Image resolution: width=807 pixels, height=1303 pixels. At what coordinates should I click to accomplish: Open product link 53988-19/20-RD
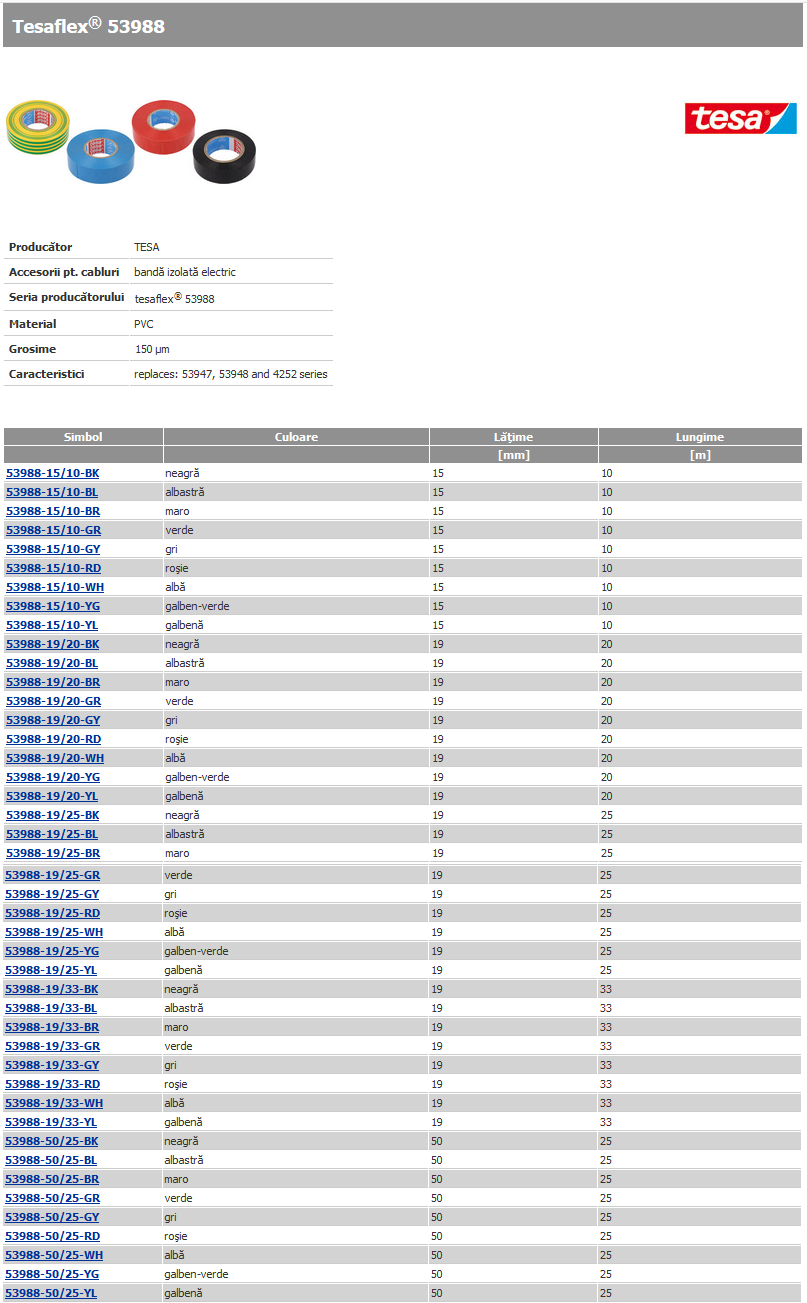click(x=53, y=739)
